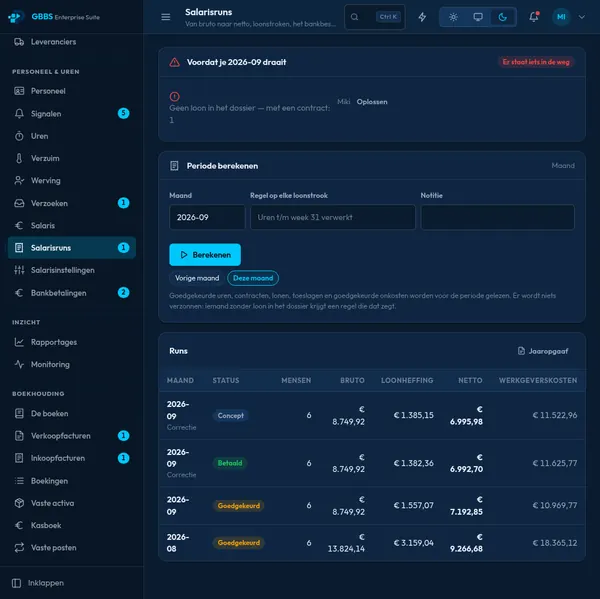Viewport: 600px width, 599px height.
Task: Click the Boekingen list icon
Action: [19, 481]
